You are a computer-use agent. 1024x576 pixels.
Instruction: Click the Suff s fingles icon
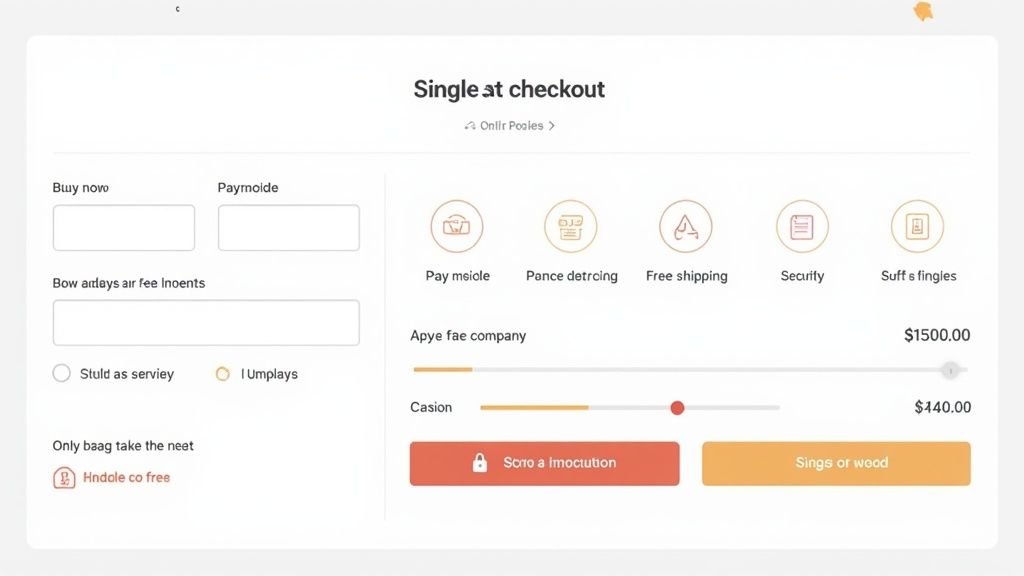pos(917,226)
